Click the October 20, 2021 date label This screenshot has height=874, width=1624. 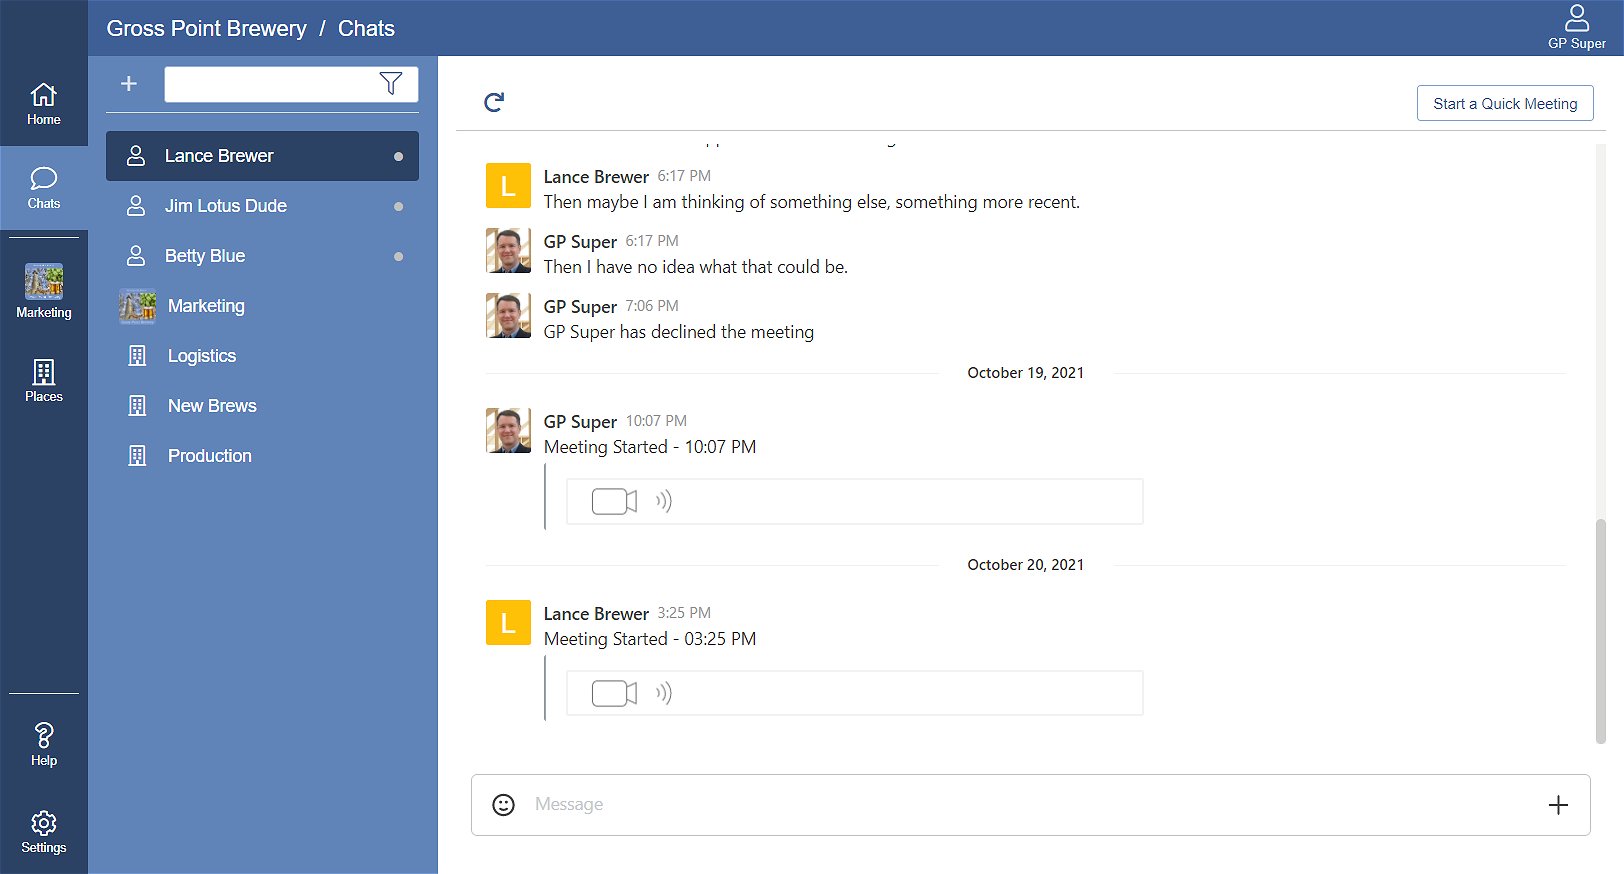[1025, 565]
